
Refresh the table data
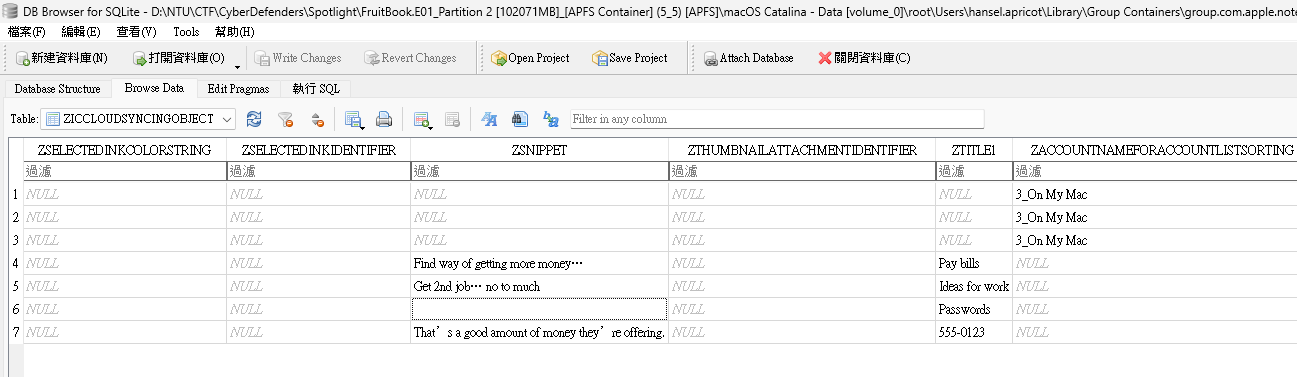pos(254,119)
